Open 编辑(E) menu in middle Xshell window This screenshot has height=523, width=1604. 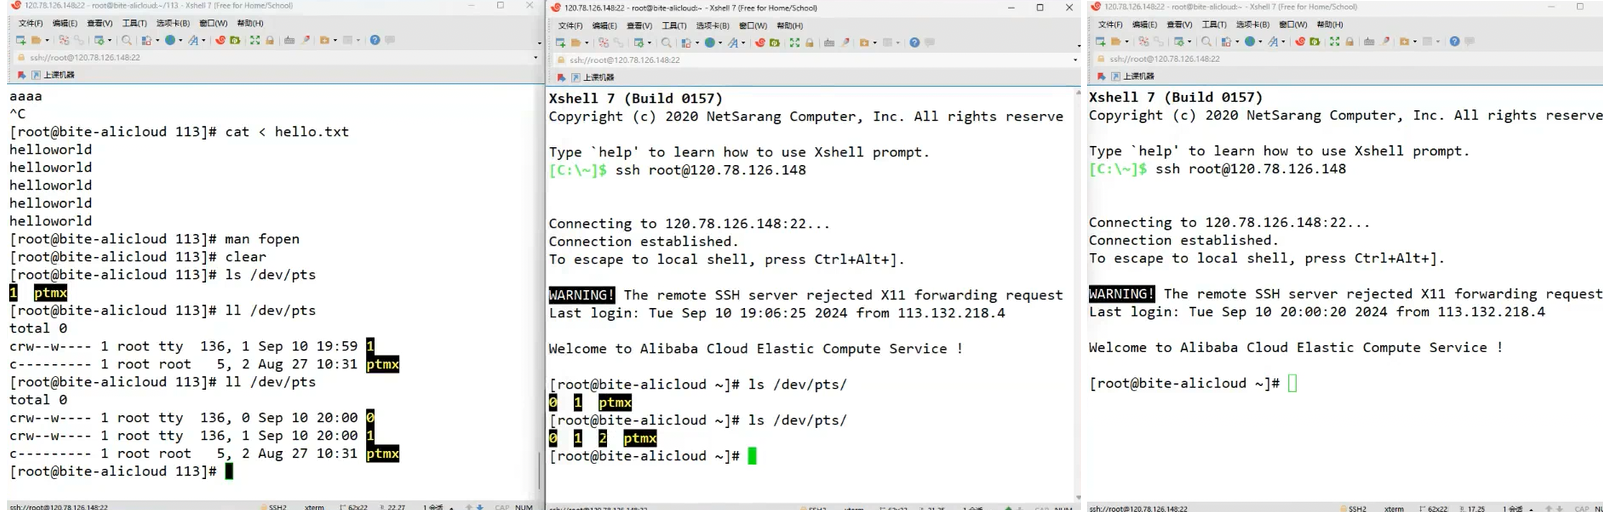[x=605, y=25]
